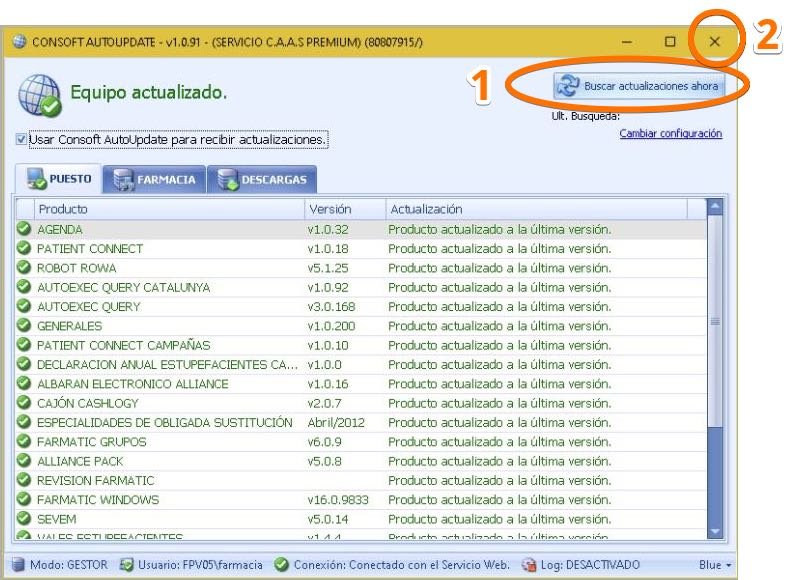Switch to the PUESTO tab

(59, 179)
